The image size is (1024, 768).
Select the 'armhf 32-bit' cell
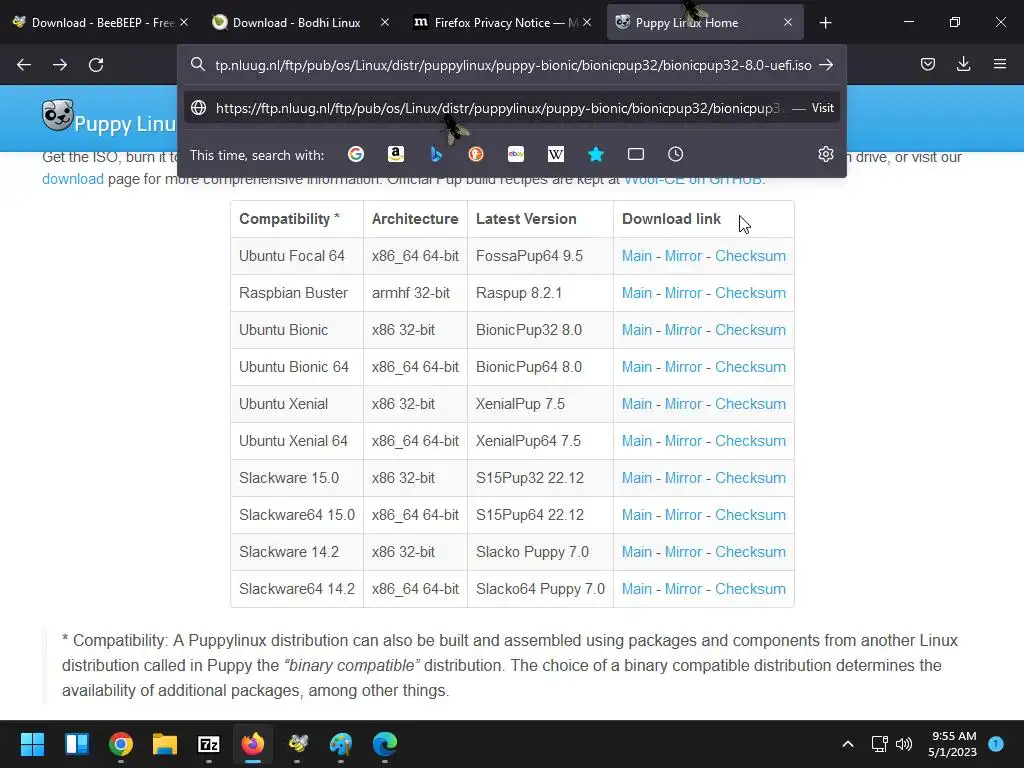point(415,293)
